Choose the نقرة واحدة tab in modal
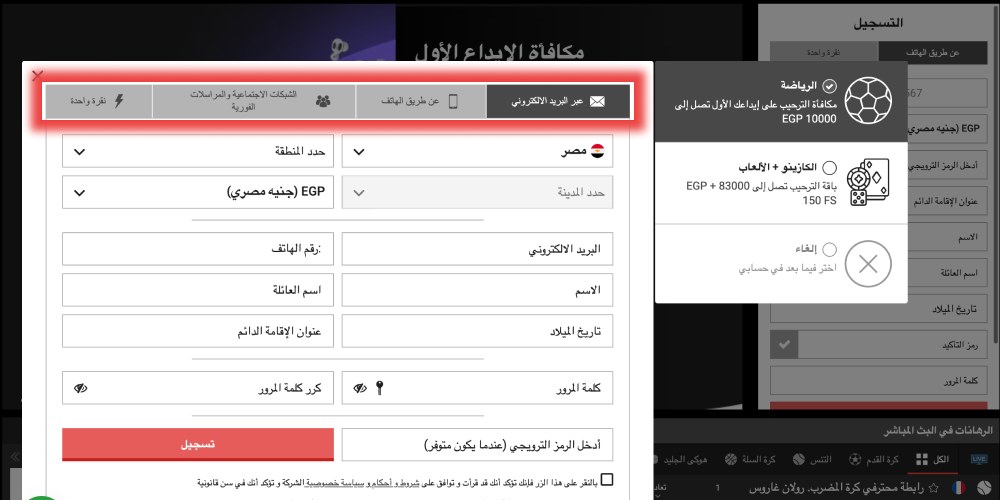 click(x=98, y=101)
